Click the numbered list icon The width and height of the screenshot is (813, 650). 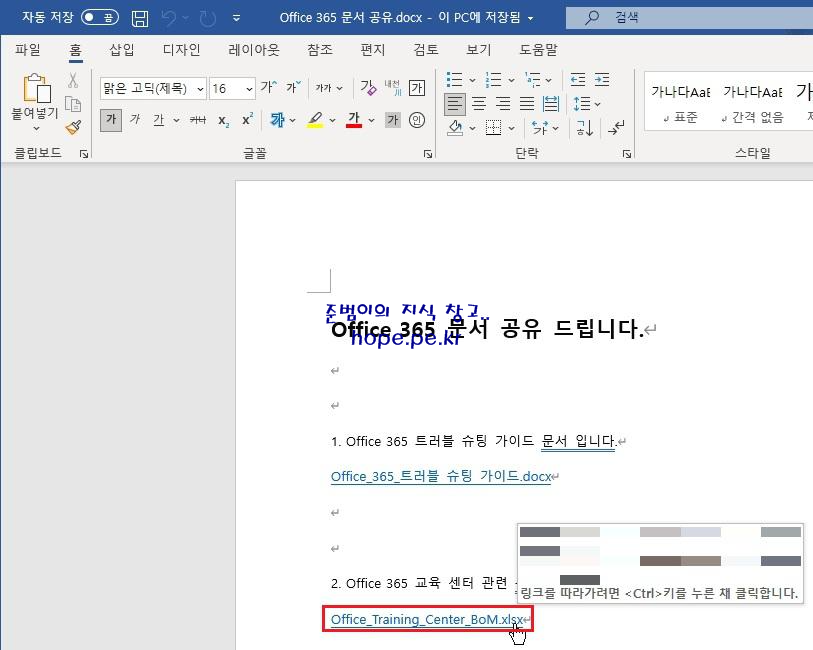click(x=494, y=80)
